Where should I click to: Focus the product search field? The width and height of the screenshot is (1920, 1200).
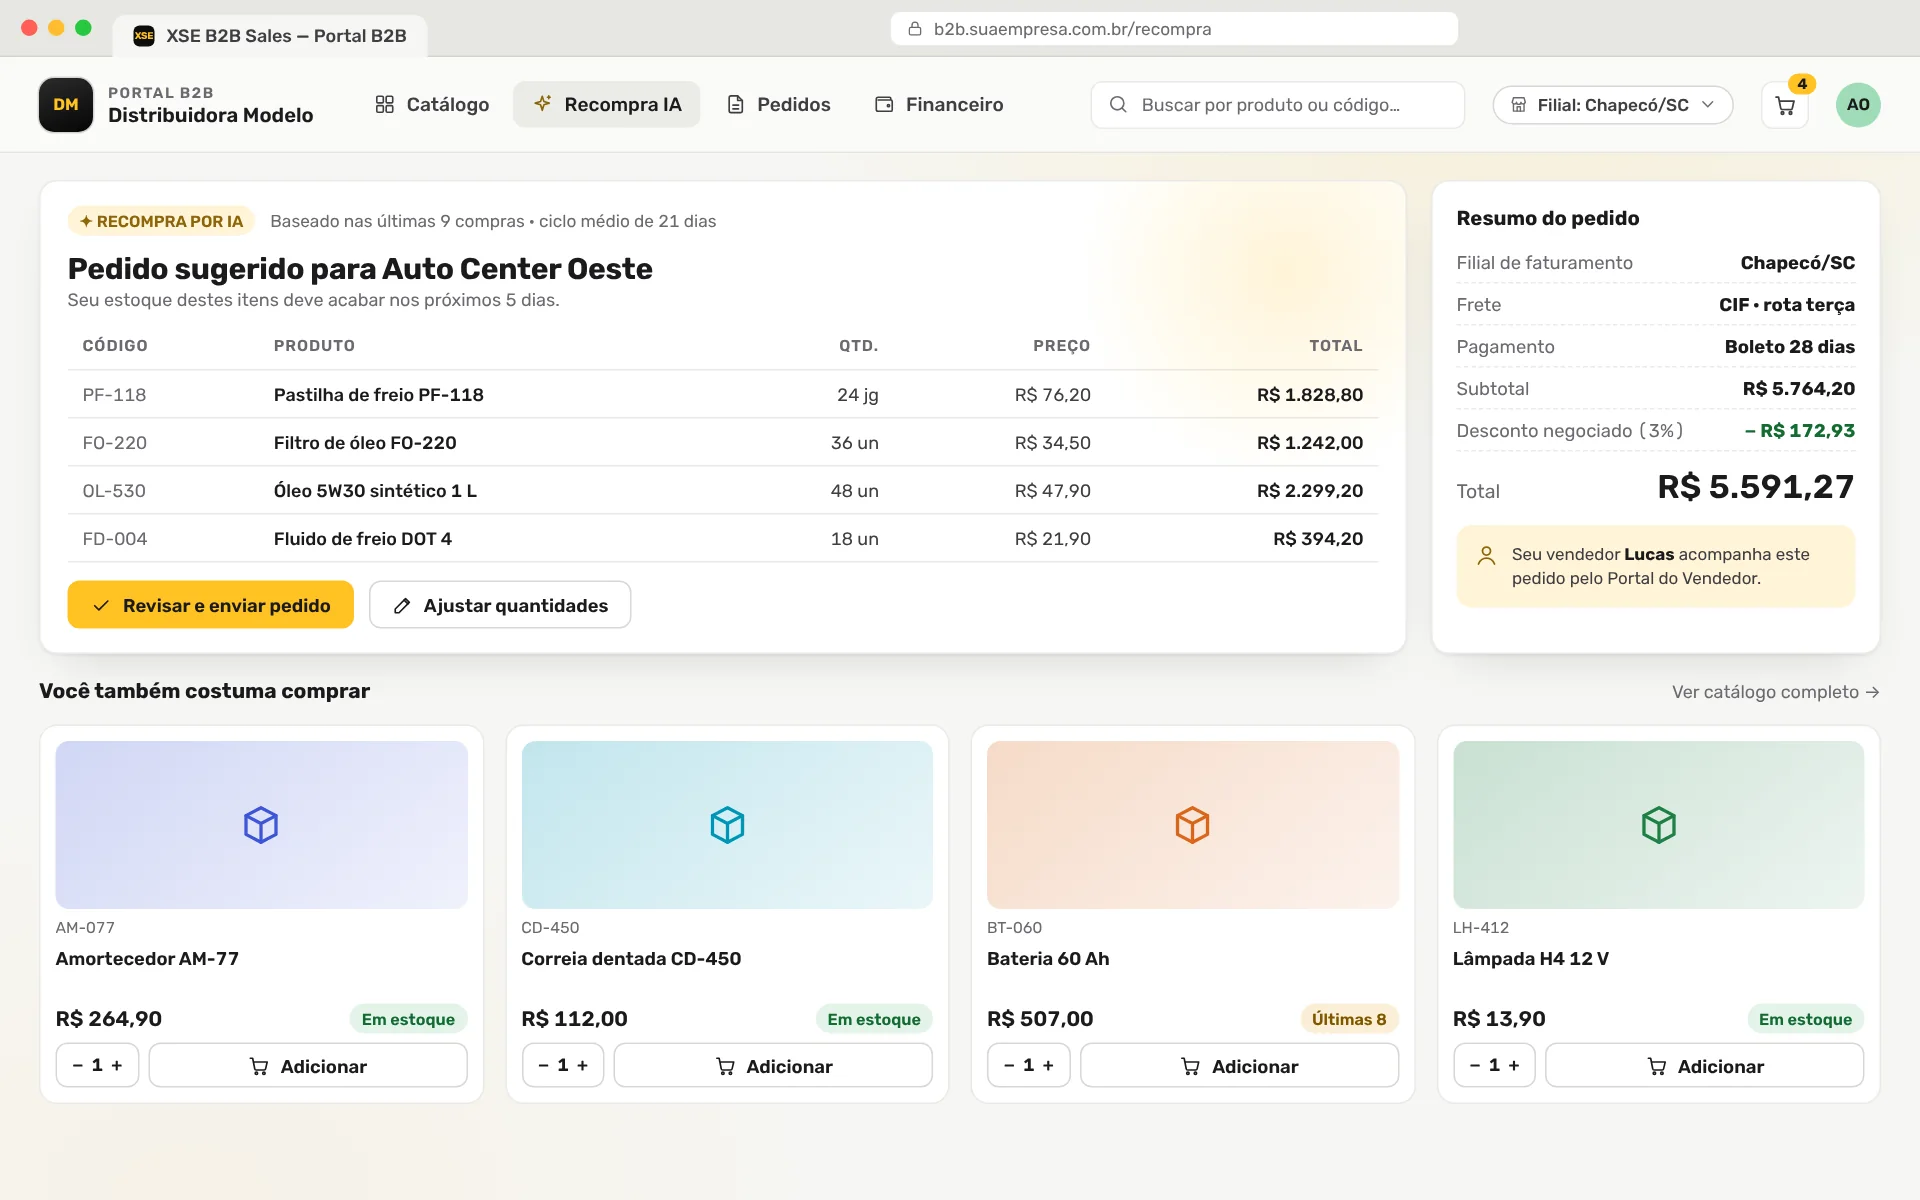click(1277, 105)
